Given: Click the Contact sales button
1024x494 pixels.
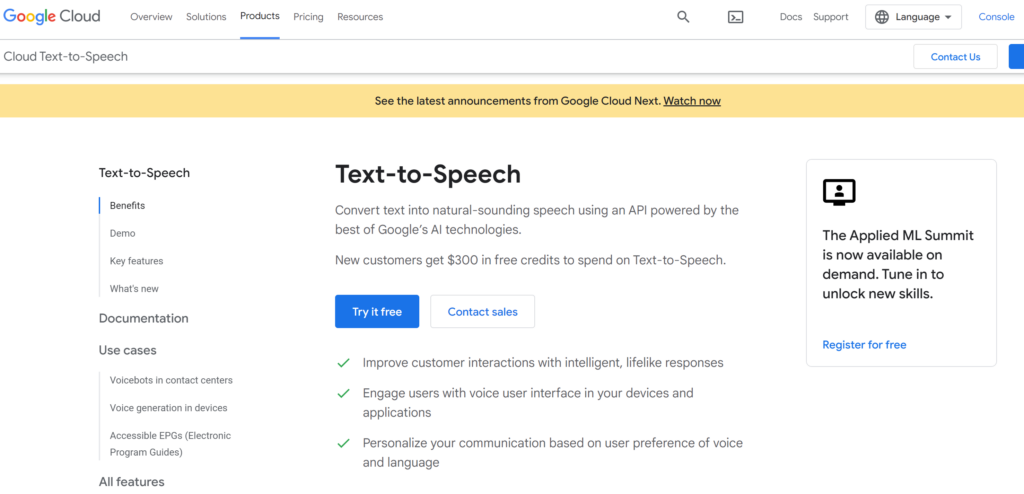Looking at the screenshot, I should (483, 312).
